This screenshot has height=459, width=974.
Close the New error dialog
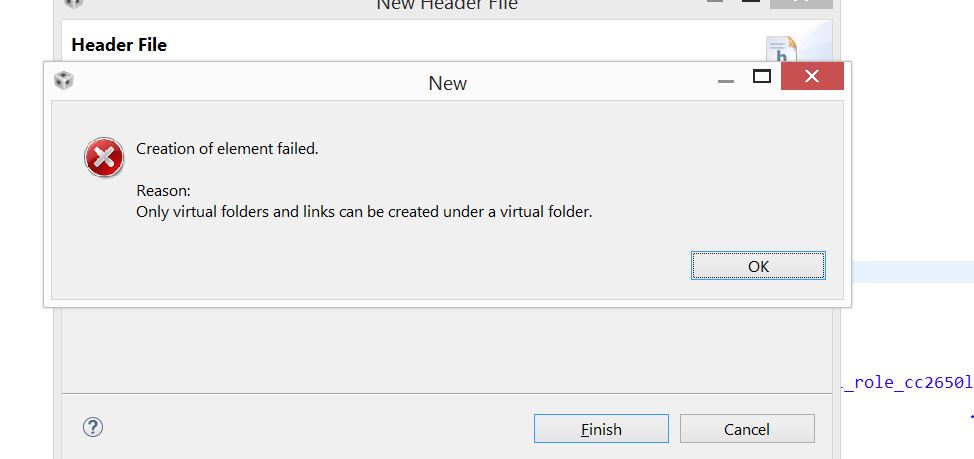[x=812, y=77]
